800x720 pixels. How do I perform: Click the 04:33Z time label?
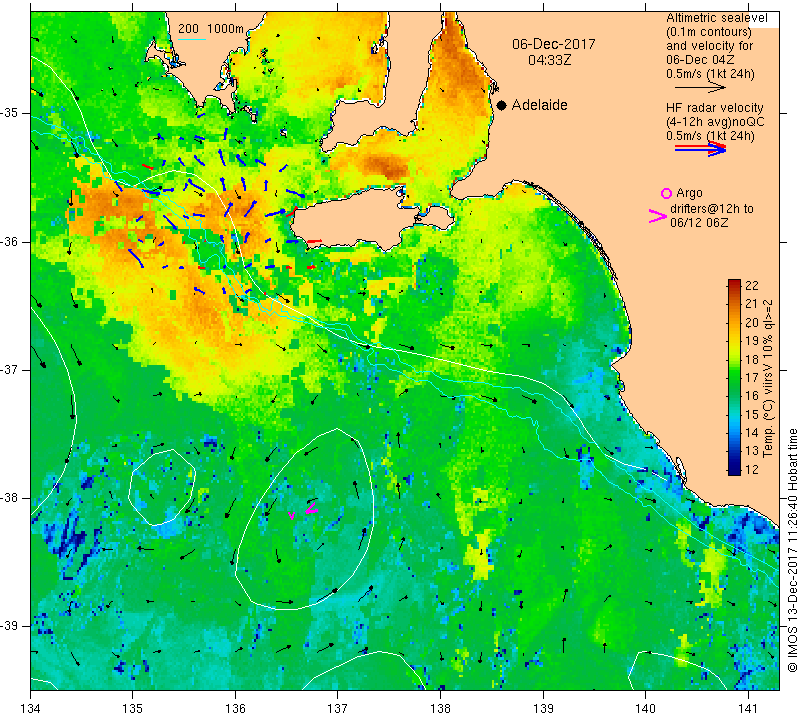[x=549, y=60]
